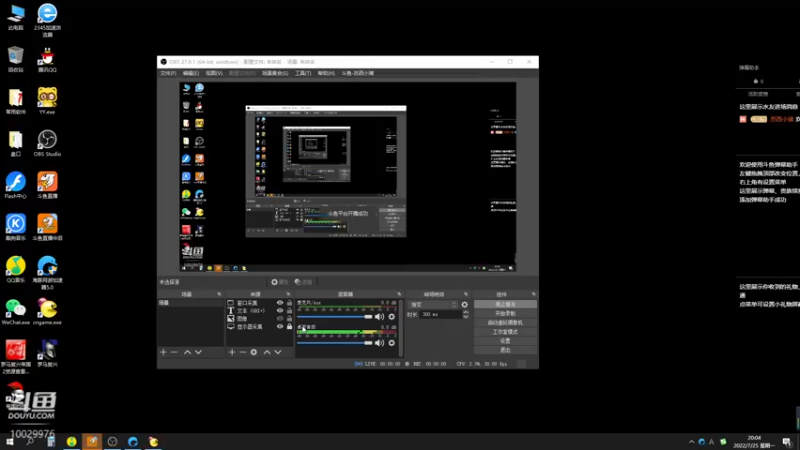This screenshot has width=800, height=450.
Task: Toggle visibility of the 显示器采集 source
Action: [x=280, y=327]
